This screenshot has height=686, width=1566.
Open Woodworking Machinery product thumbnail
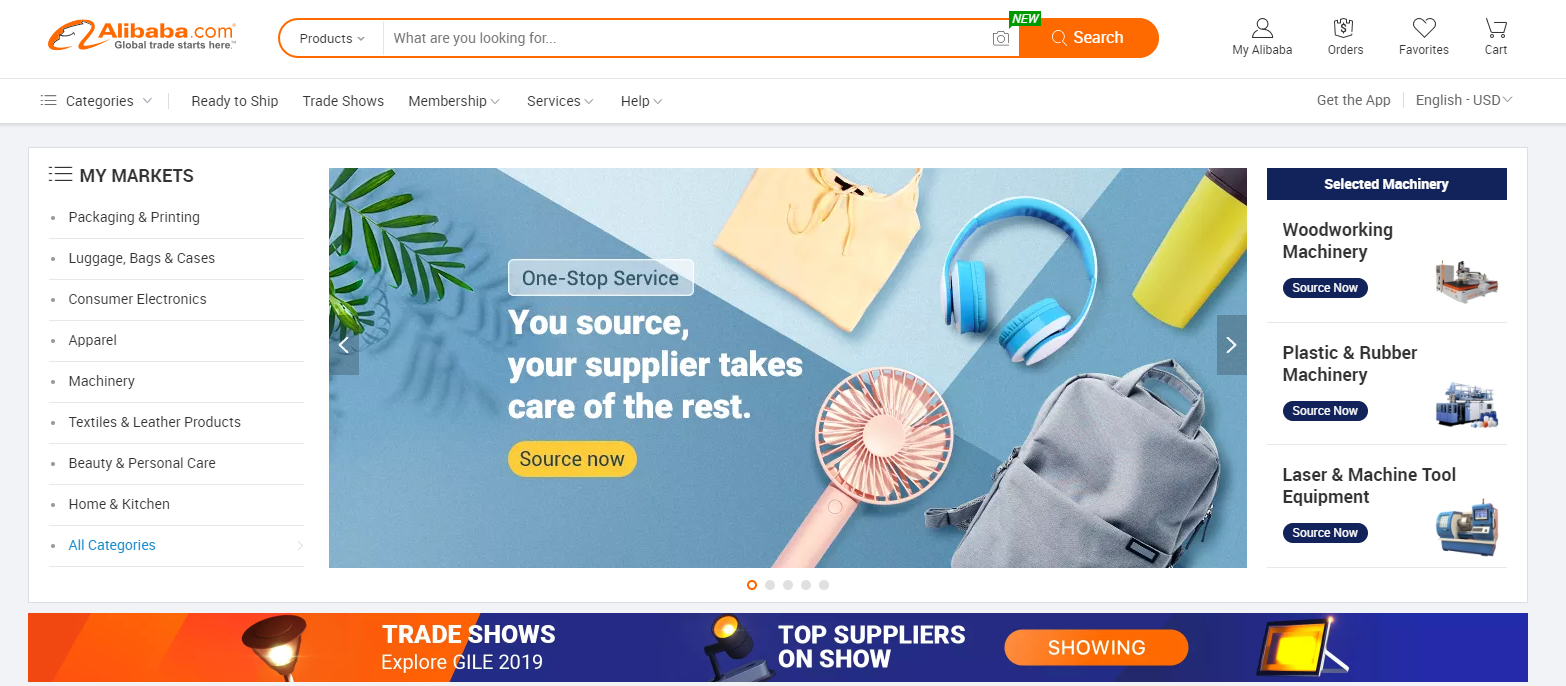click(x=1466, y=279)
